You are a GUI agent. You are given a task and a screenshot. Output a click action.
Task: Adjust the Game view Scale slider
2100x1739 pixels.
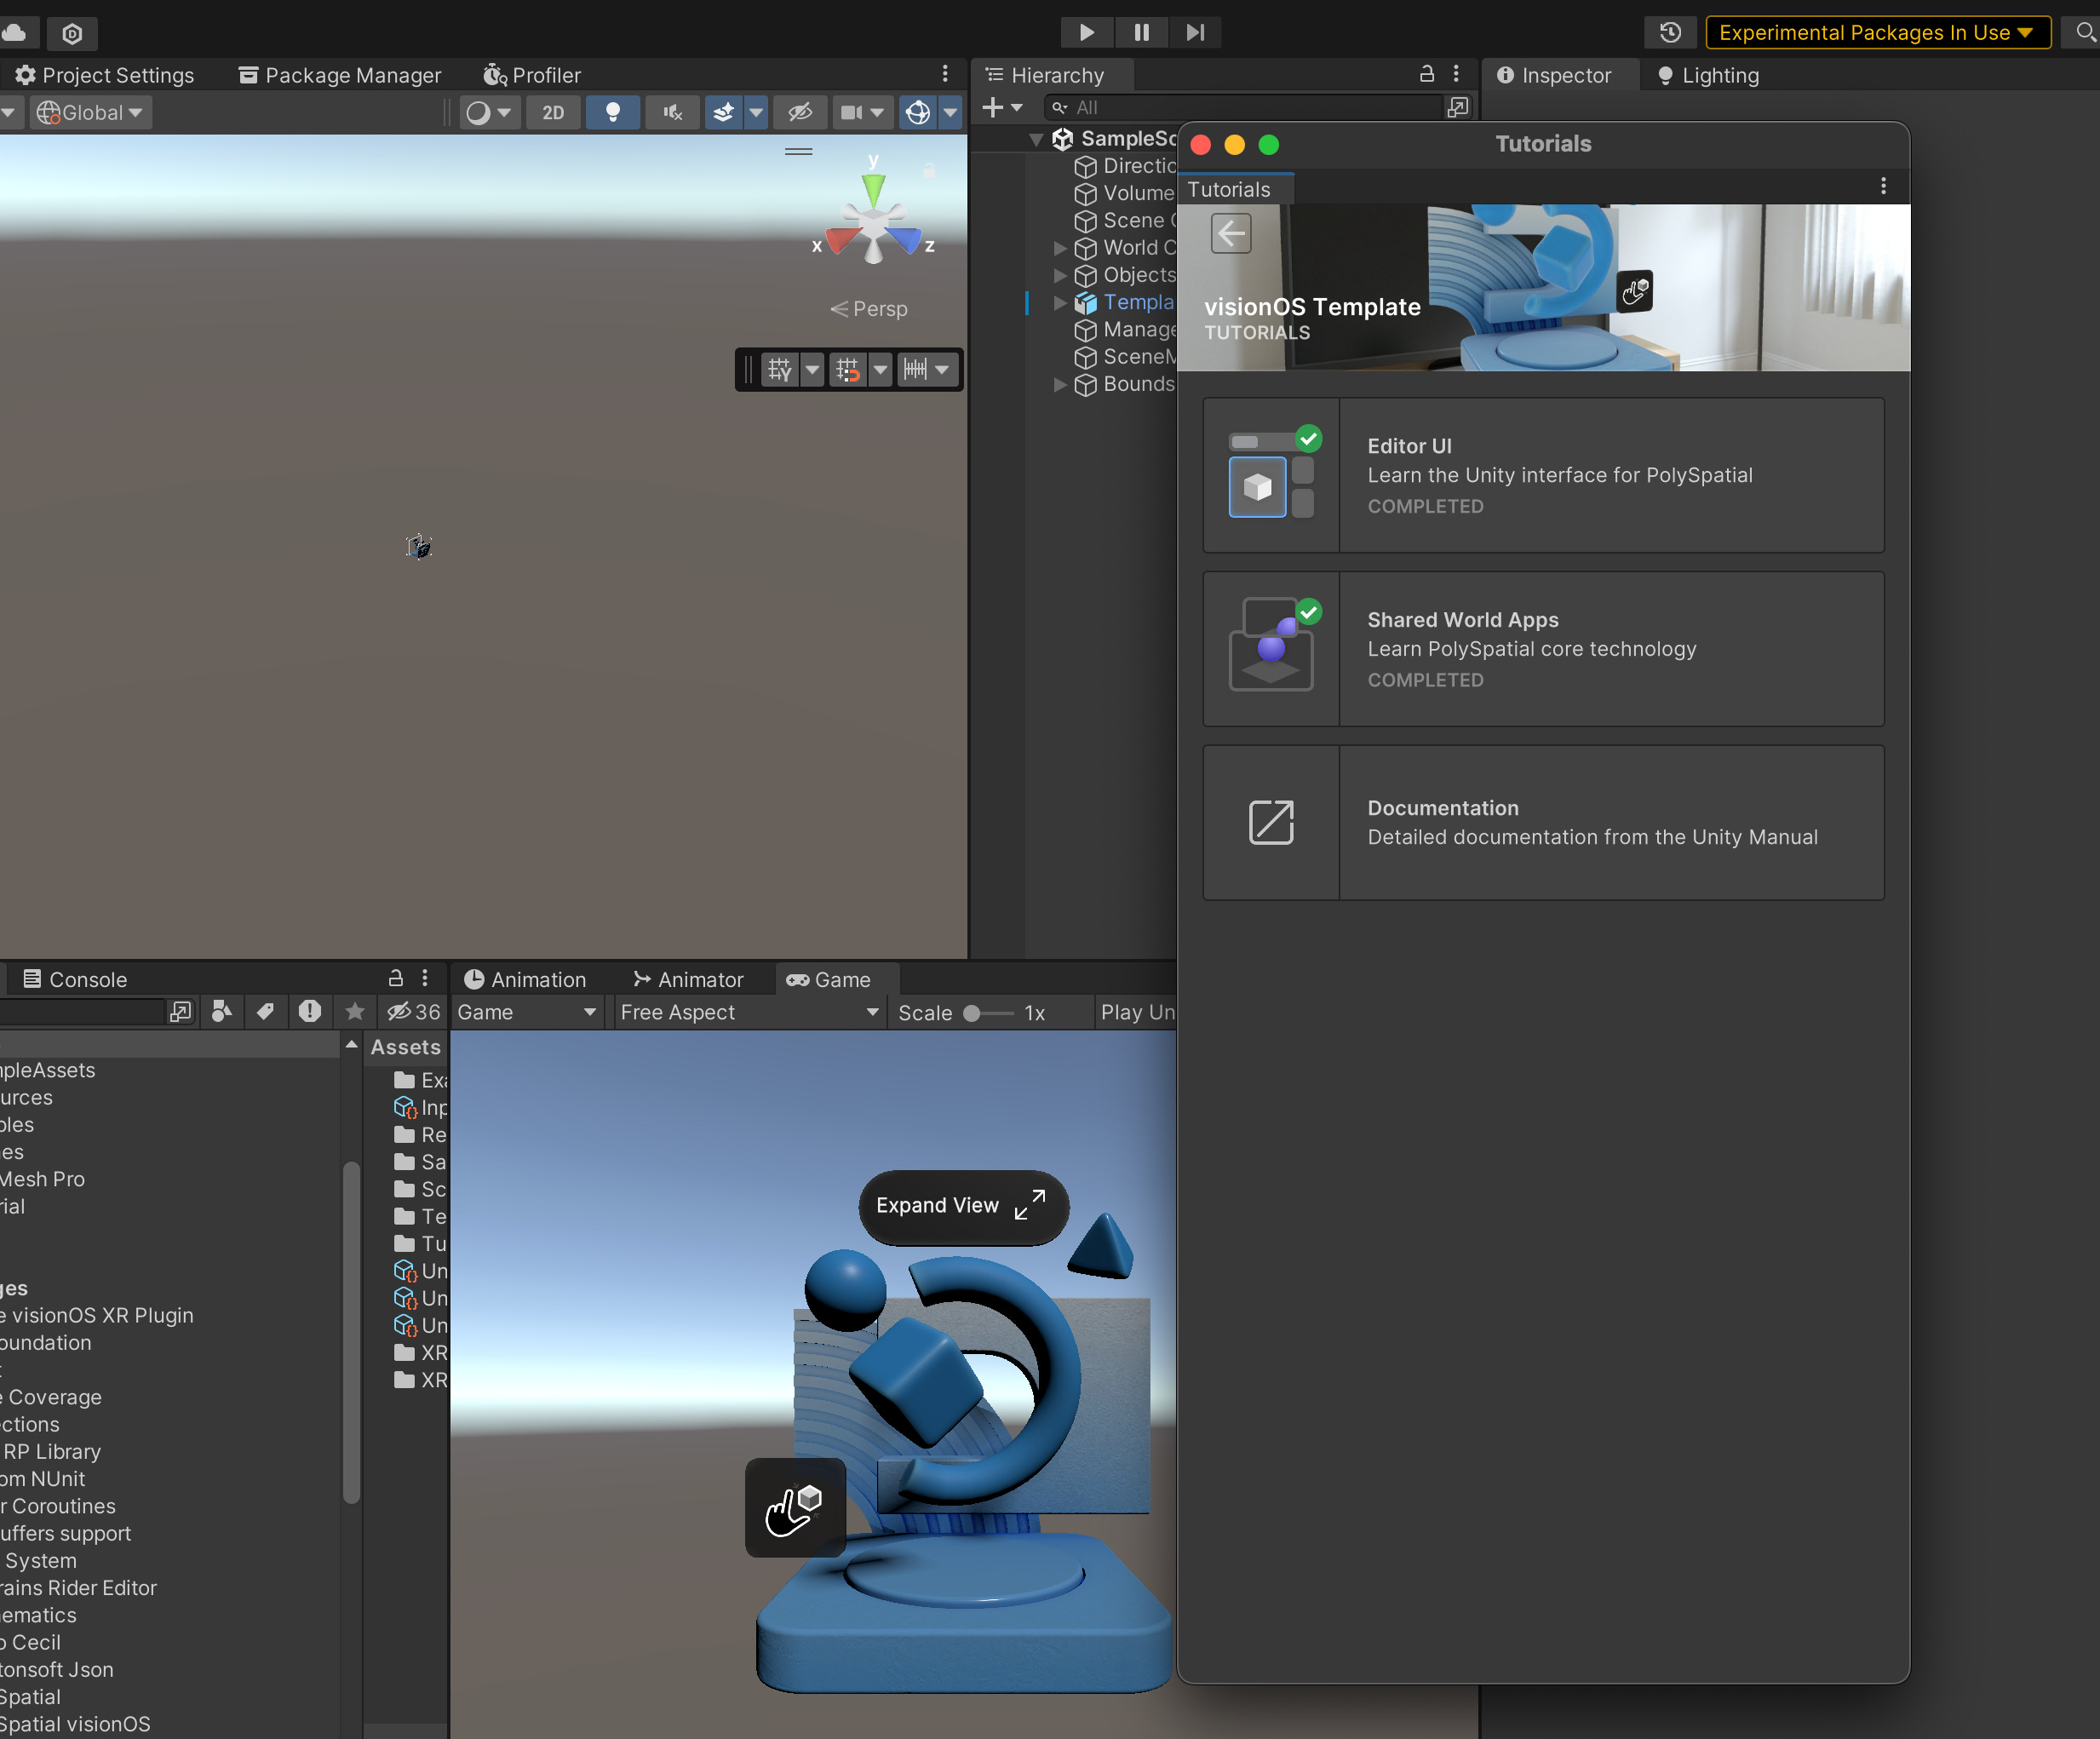(988, 1013)
